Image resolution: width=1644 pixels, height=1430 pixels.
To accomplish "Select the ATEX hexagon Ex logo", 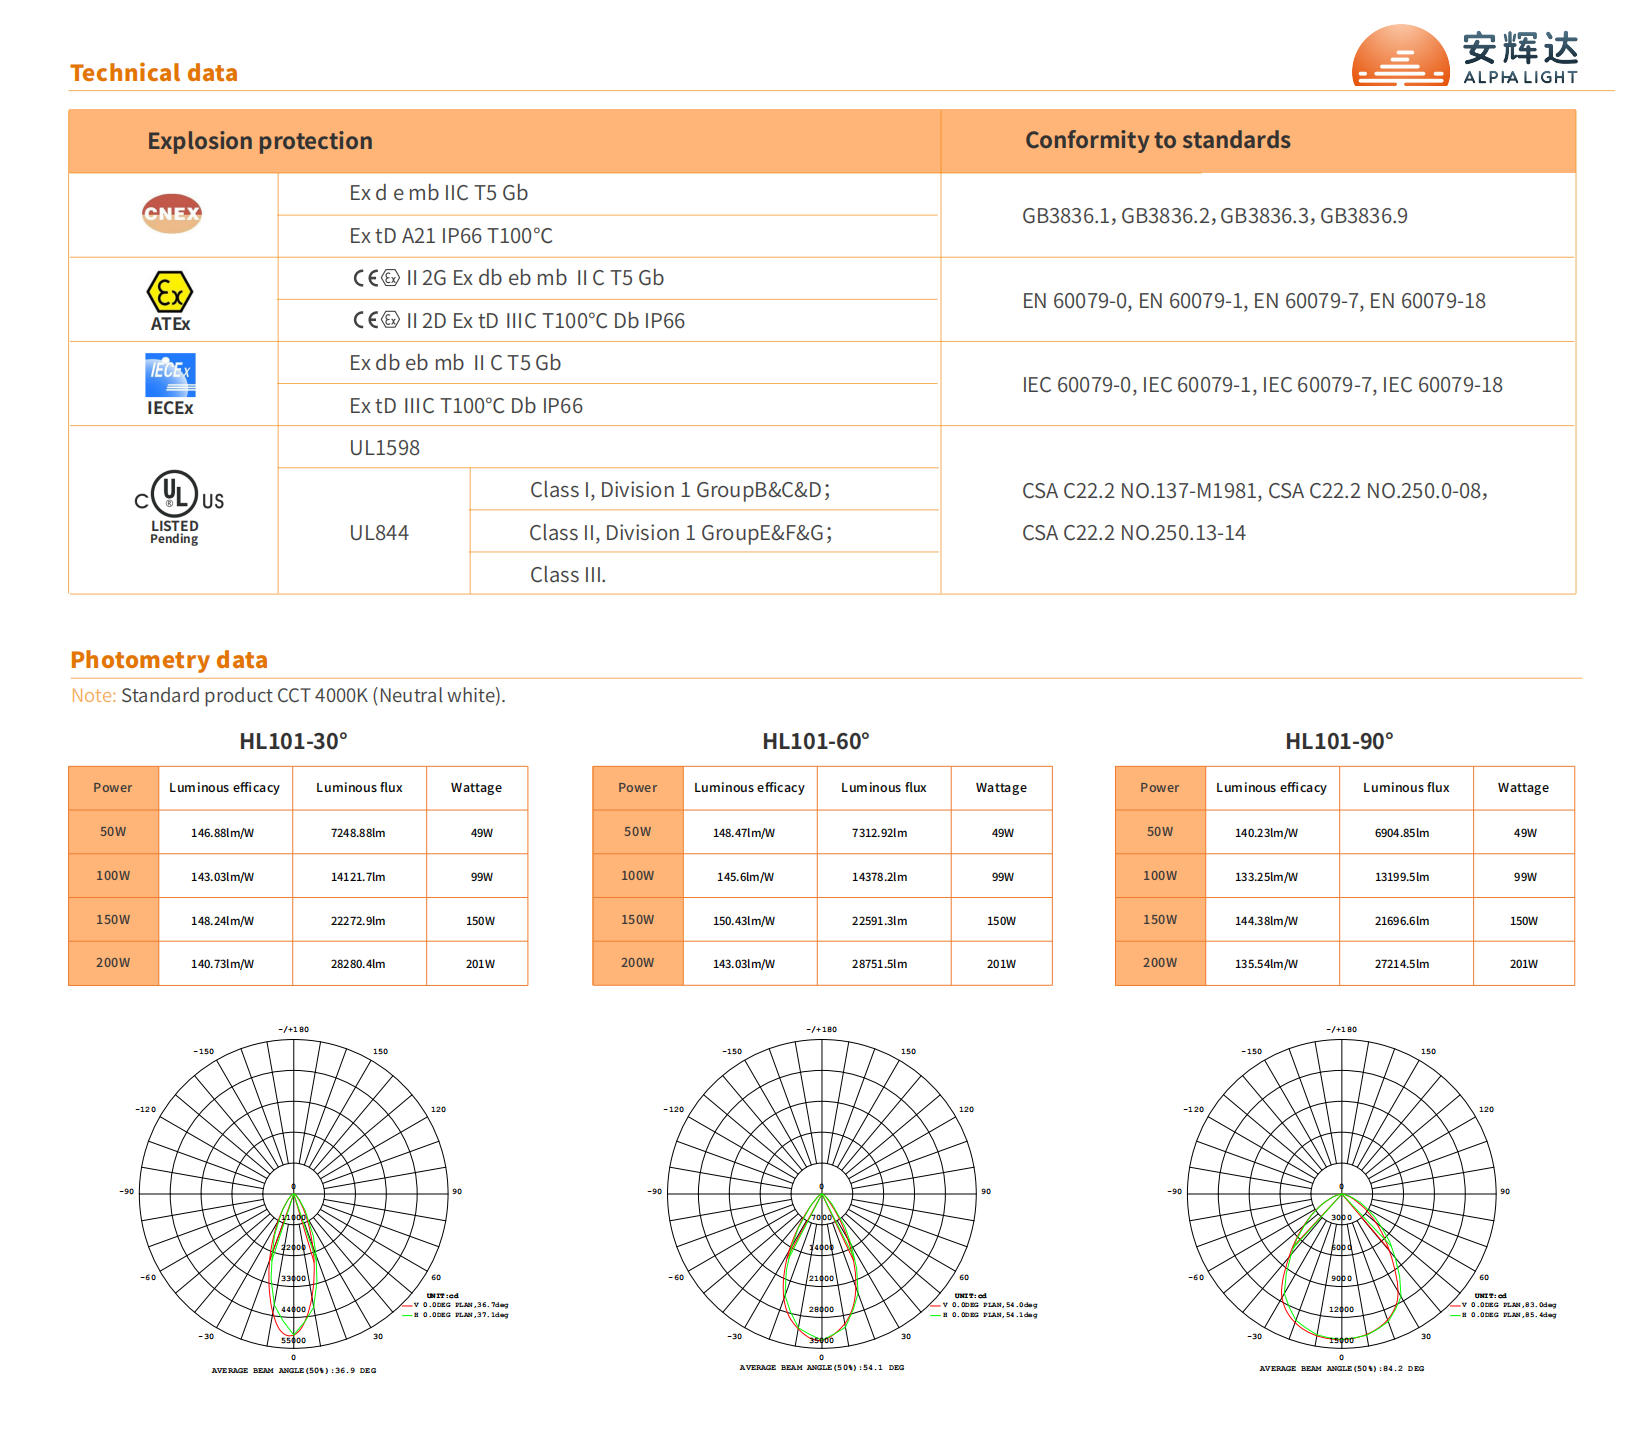I will pos(170,293).
